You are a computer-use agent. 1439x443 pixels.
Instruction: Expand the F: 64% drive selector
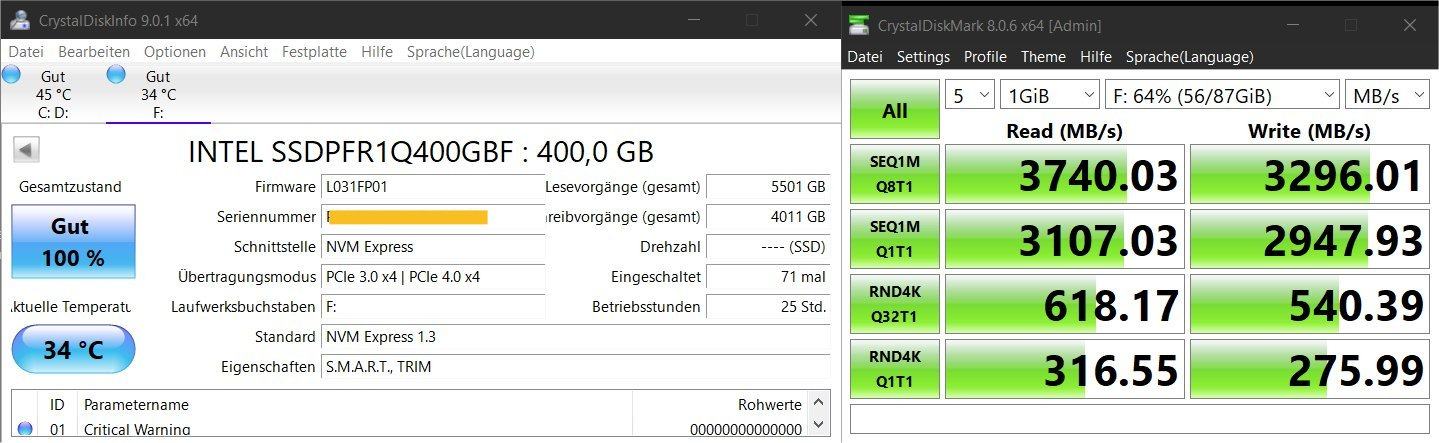(x=1222, y=96)
